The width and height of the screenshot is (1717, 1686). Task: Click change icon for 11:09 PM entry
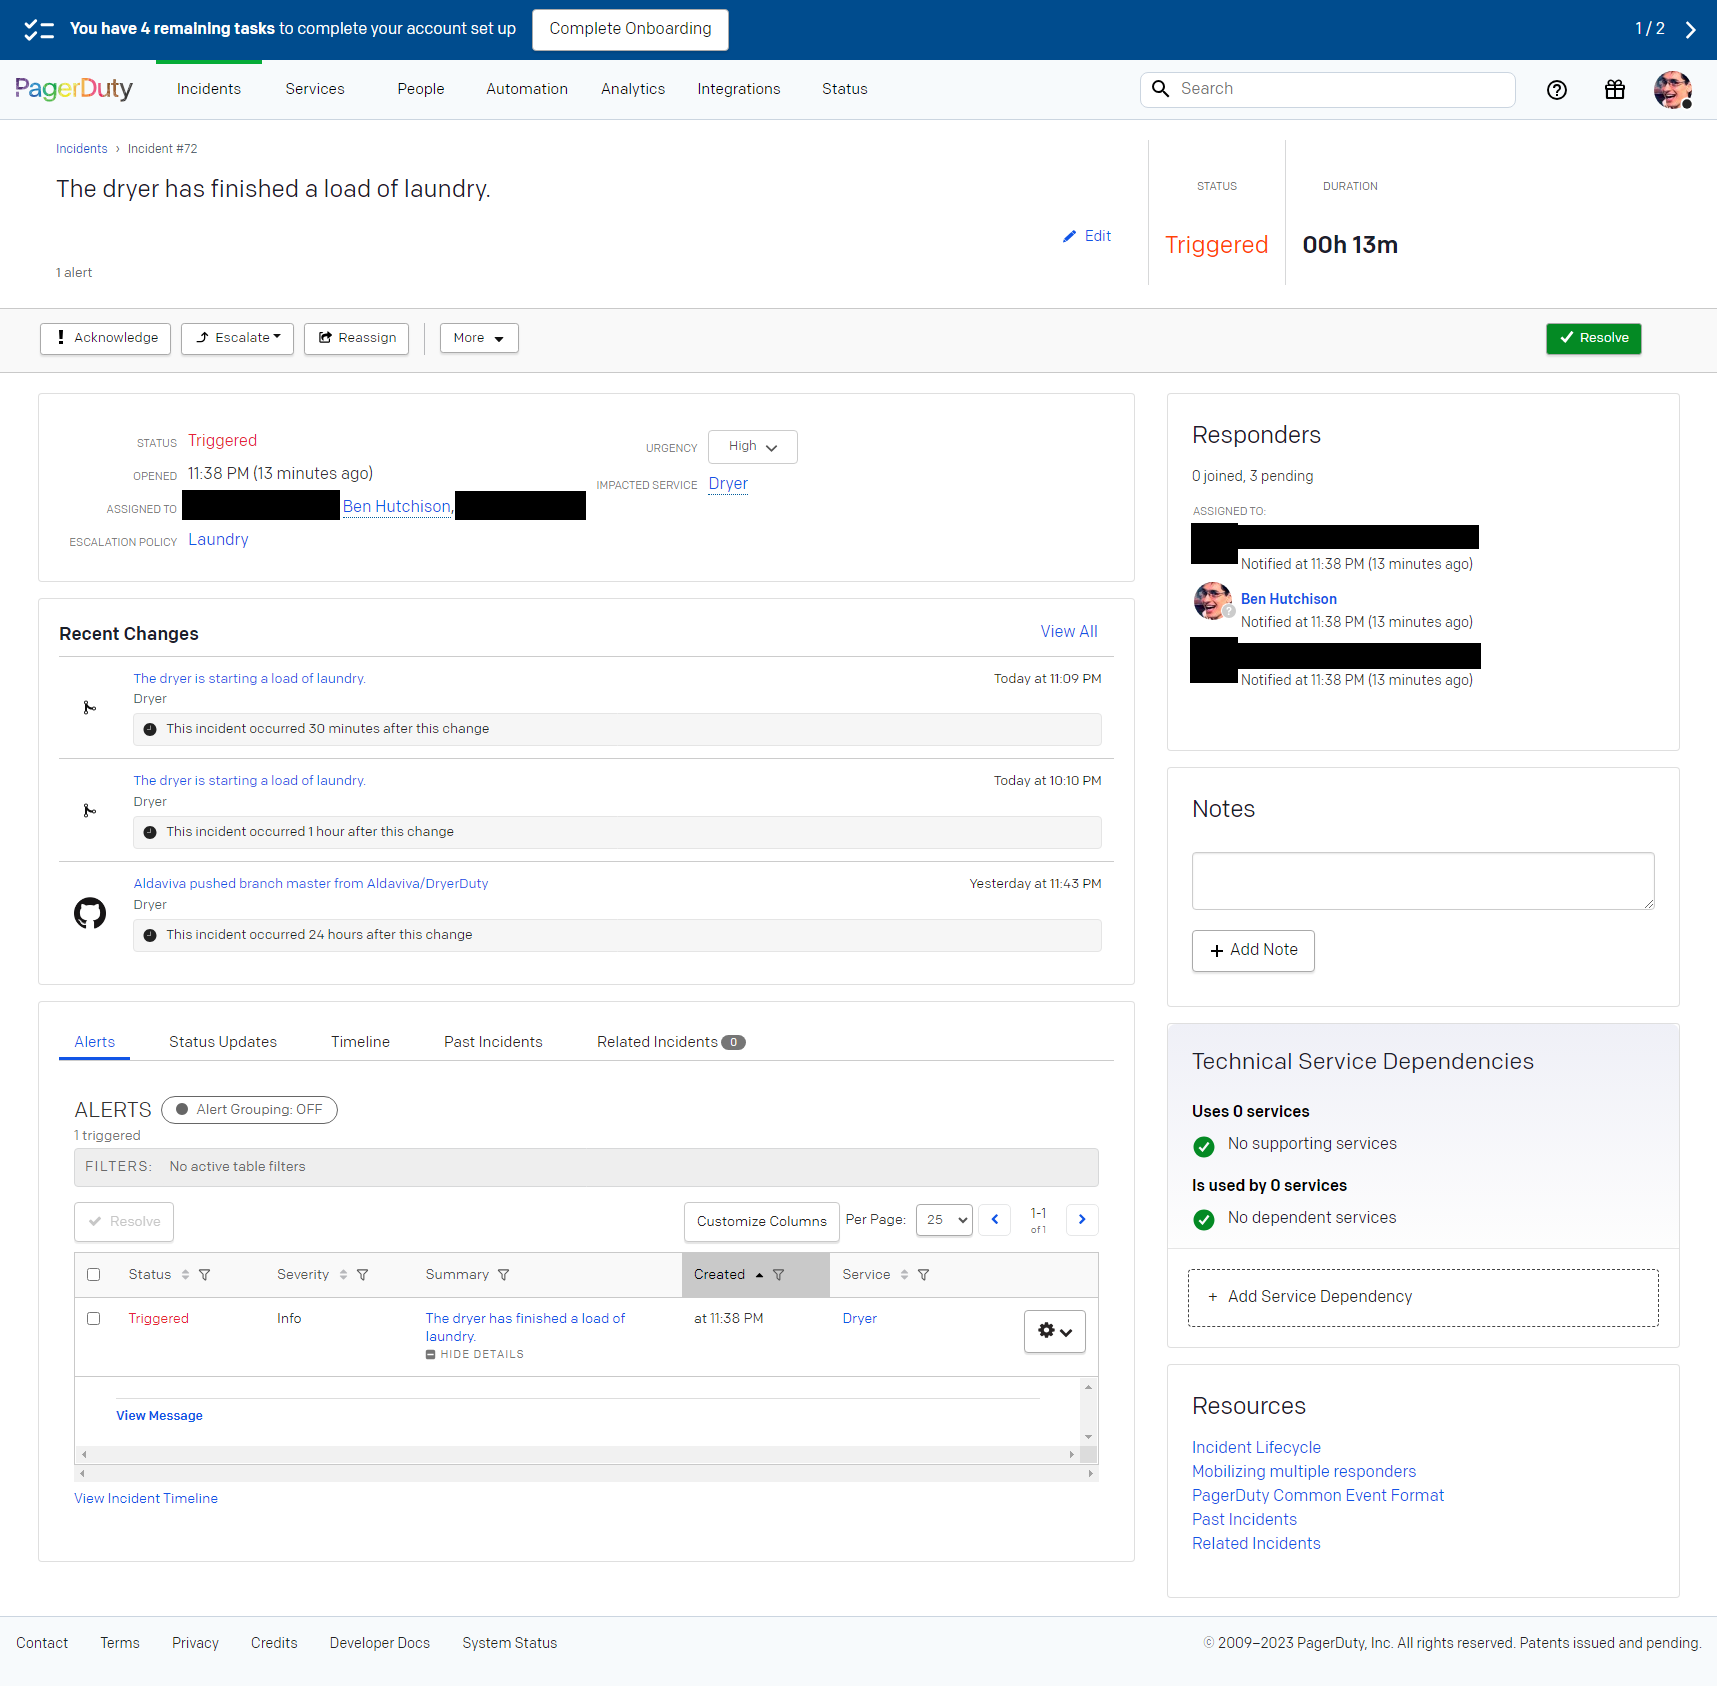[90, 708]
